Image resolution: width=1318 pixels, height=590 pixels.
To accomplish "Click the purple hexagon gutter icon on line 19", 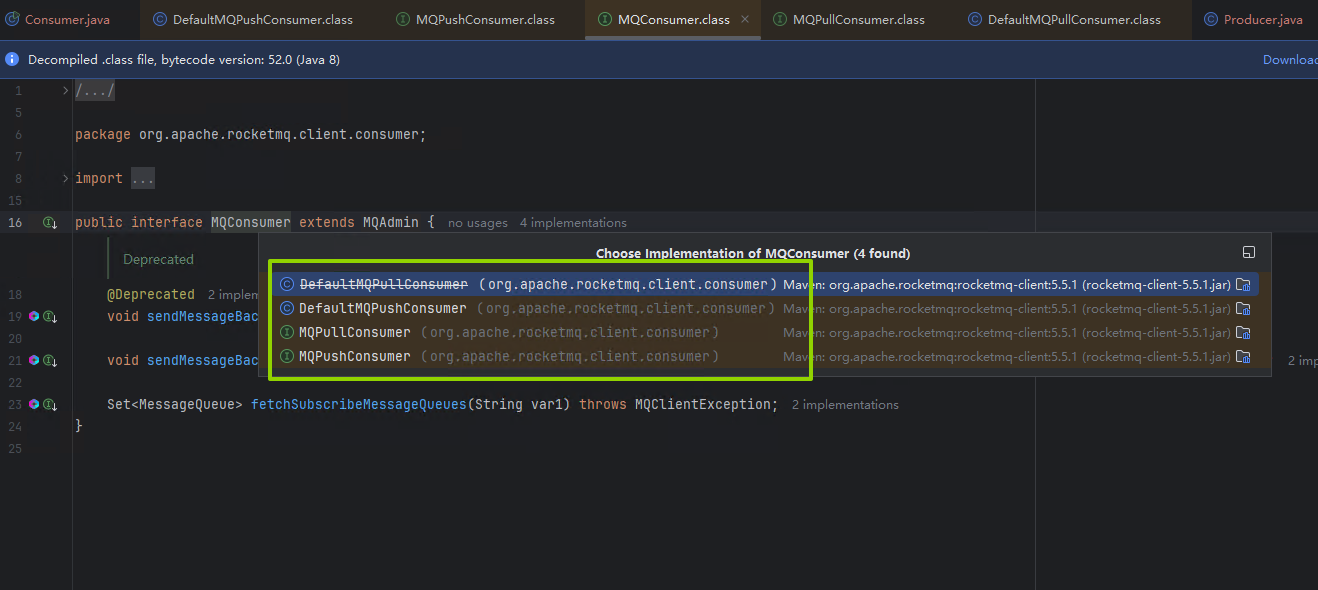I will pos(34,316).
